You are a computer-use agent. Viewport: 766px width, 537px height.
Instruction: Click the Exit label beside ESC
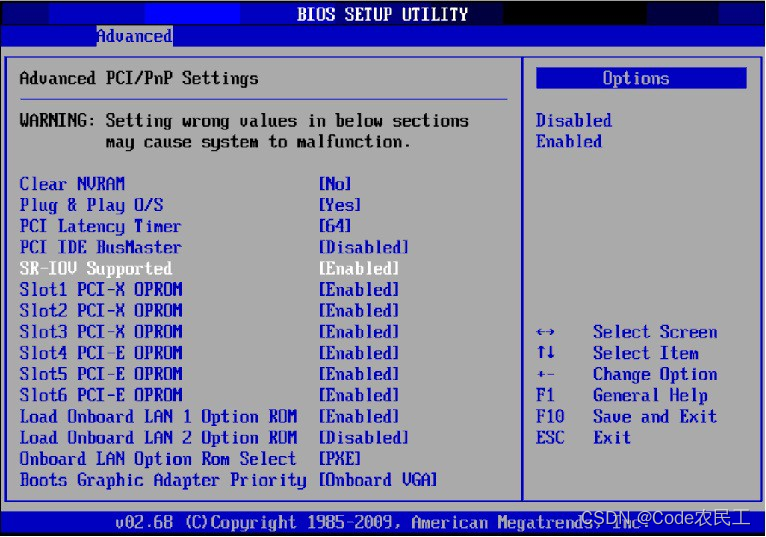coord(612,438)
